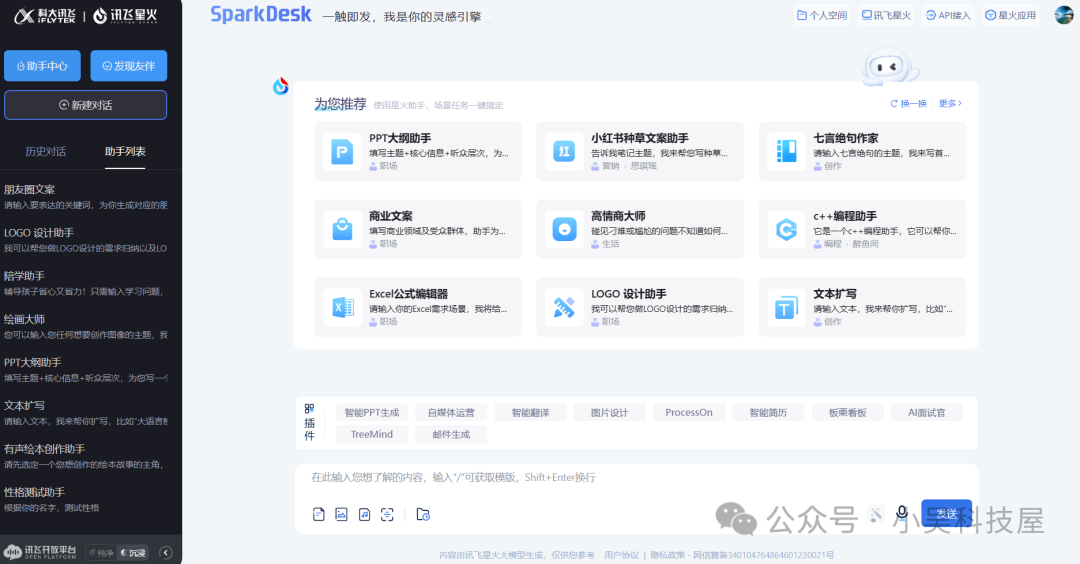Start a new chat with 新建对话
The height and width of the screenshot is (564, 1080).
tap(85, 105)
